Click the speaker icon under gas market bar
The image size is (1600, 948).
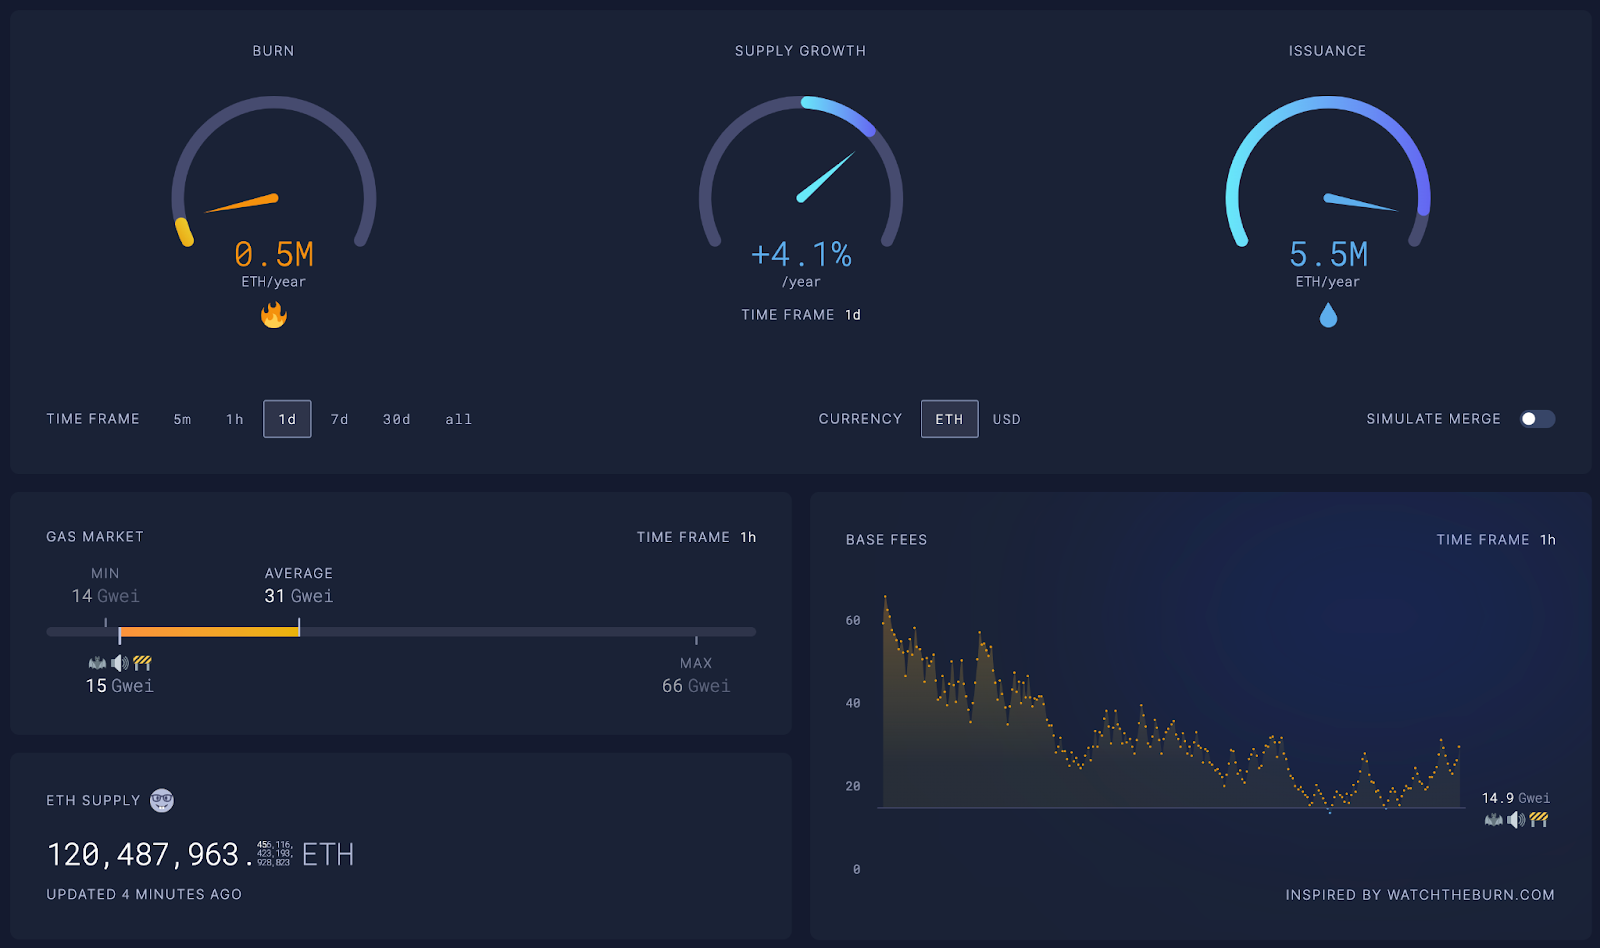[120, 663]
